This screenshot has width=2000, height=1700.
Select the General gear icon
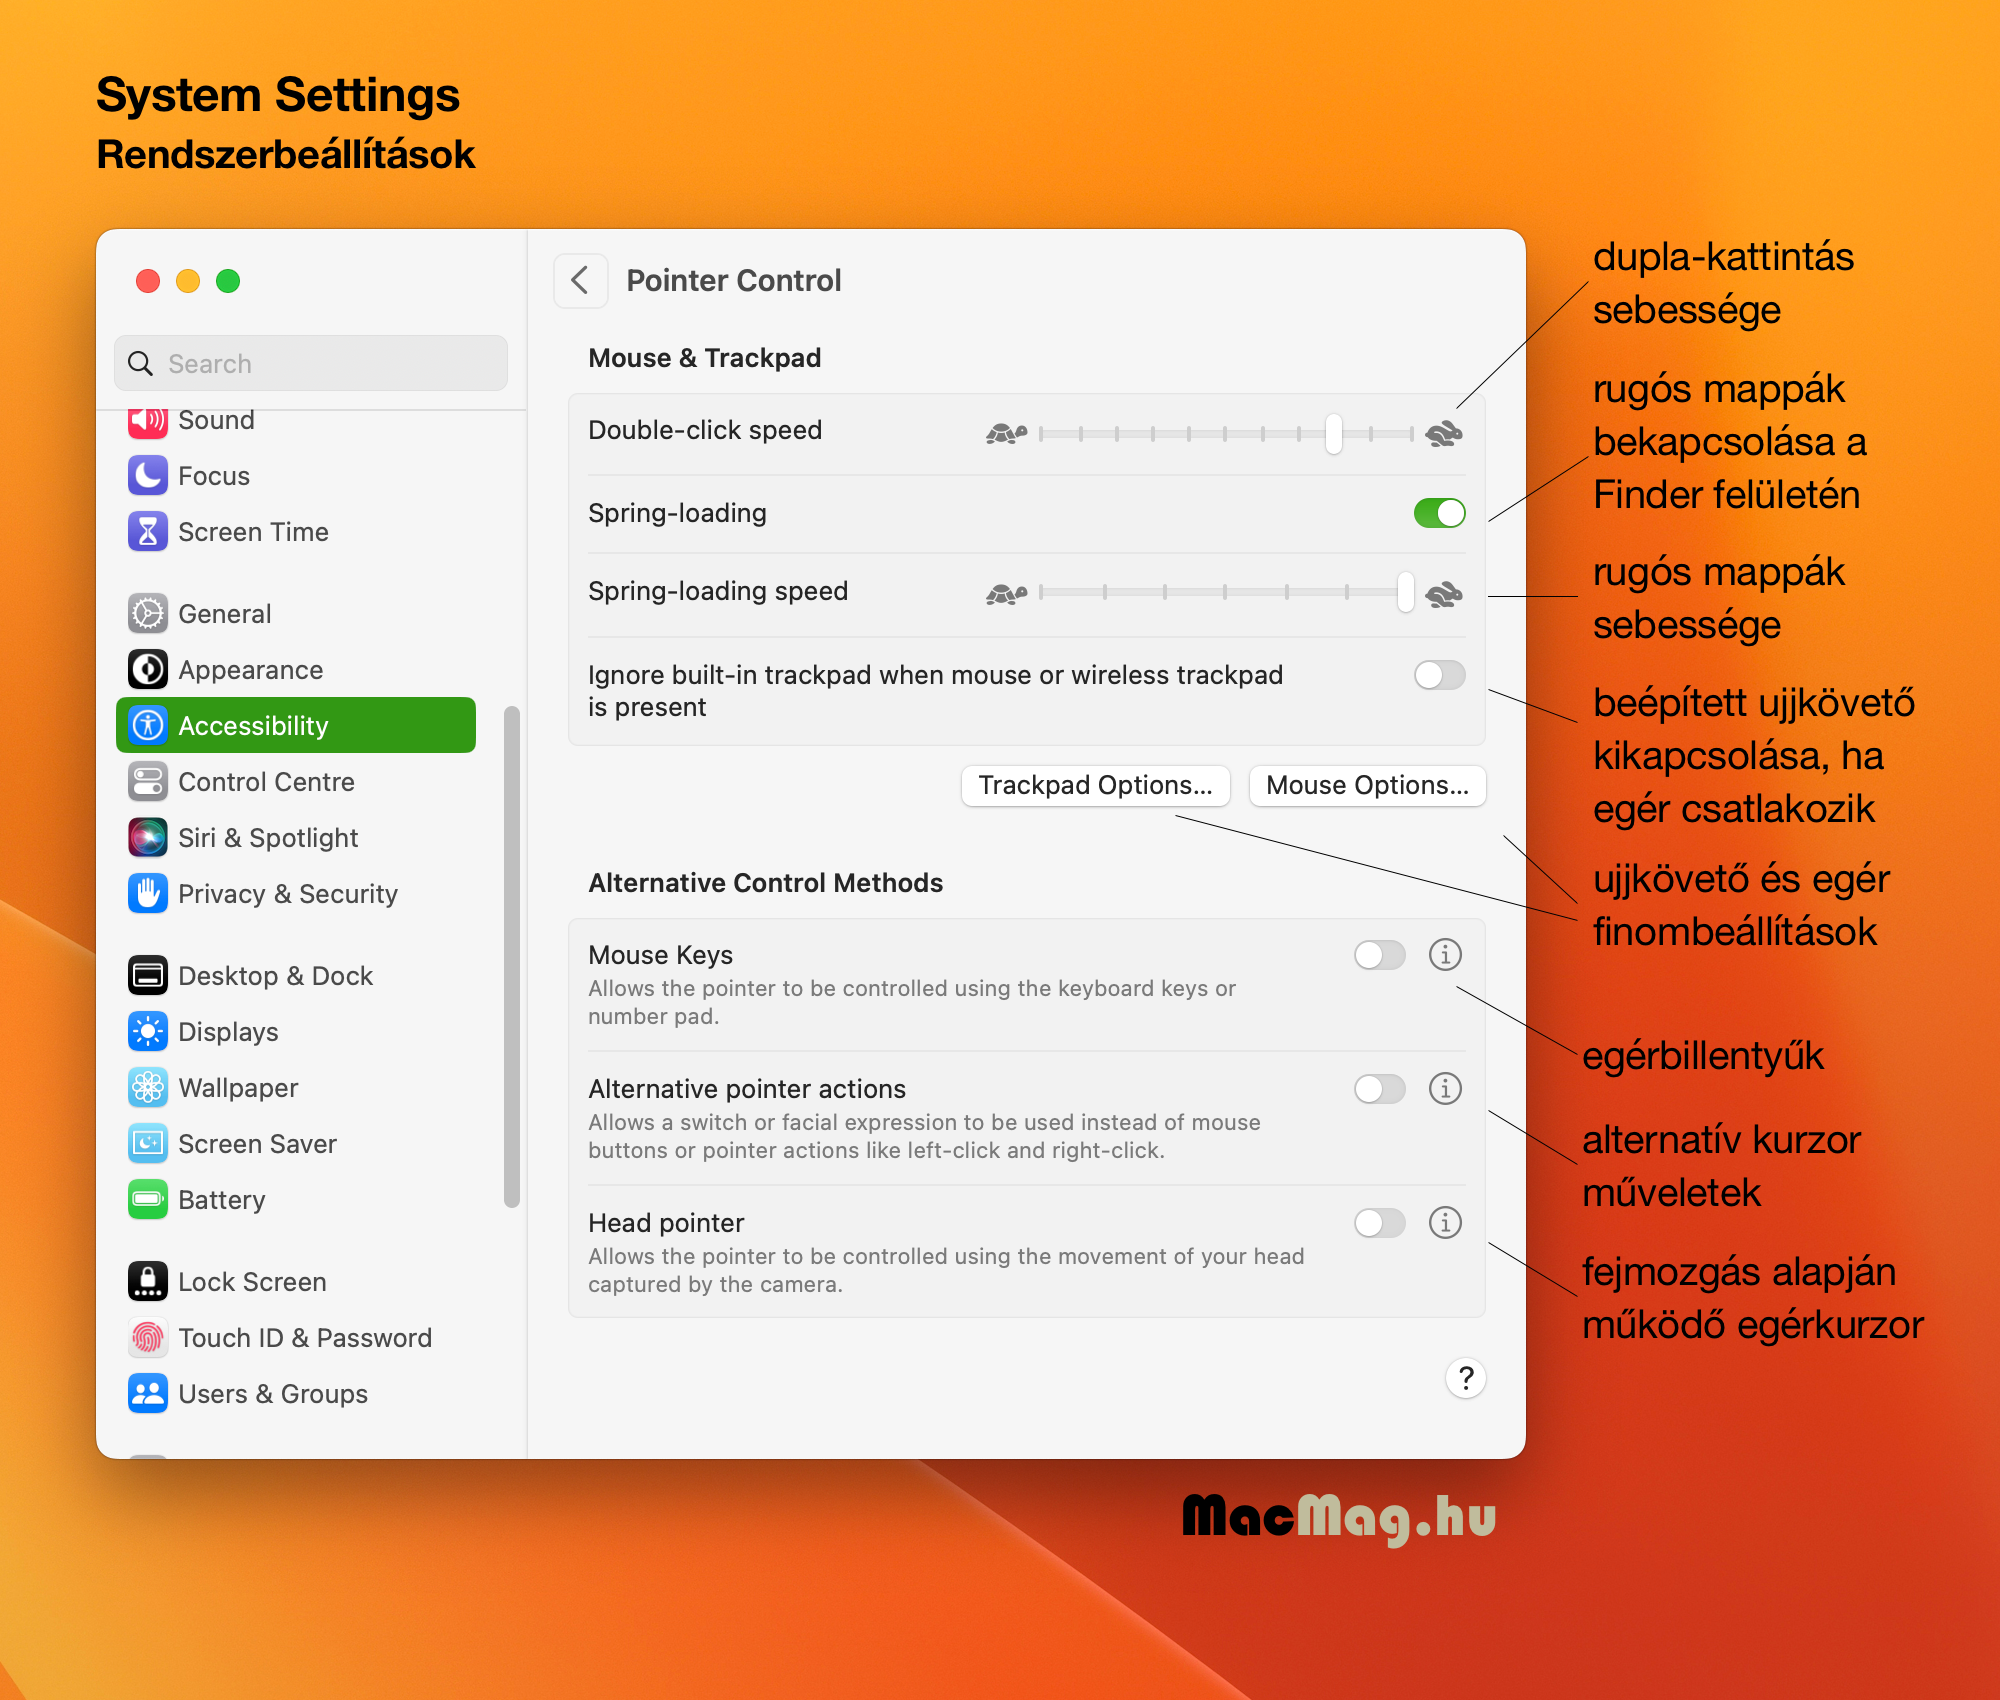148,614
